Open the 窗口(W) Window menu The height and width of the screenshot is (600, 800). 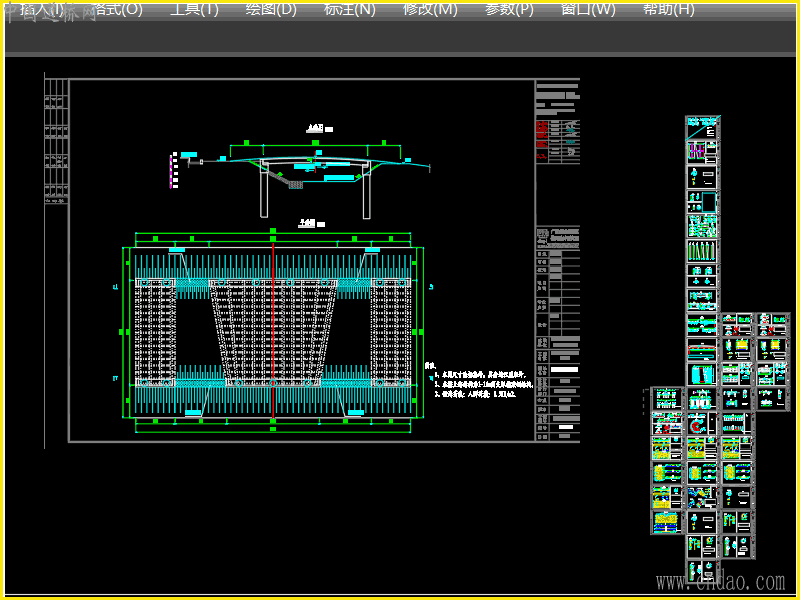tap(588, 10)
